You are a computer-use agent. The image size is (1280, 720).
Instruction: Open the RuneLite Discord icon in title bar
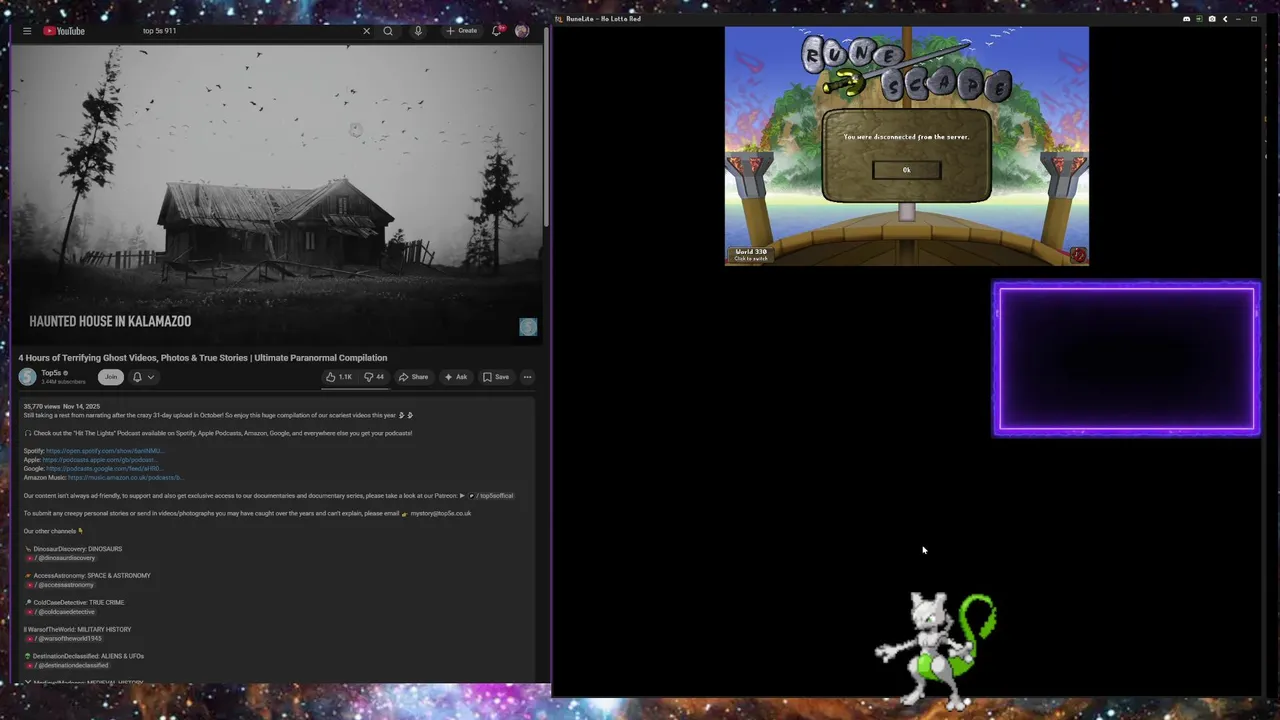pos(1187,19)
